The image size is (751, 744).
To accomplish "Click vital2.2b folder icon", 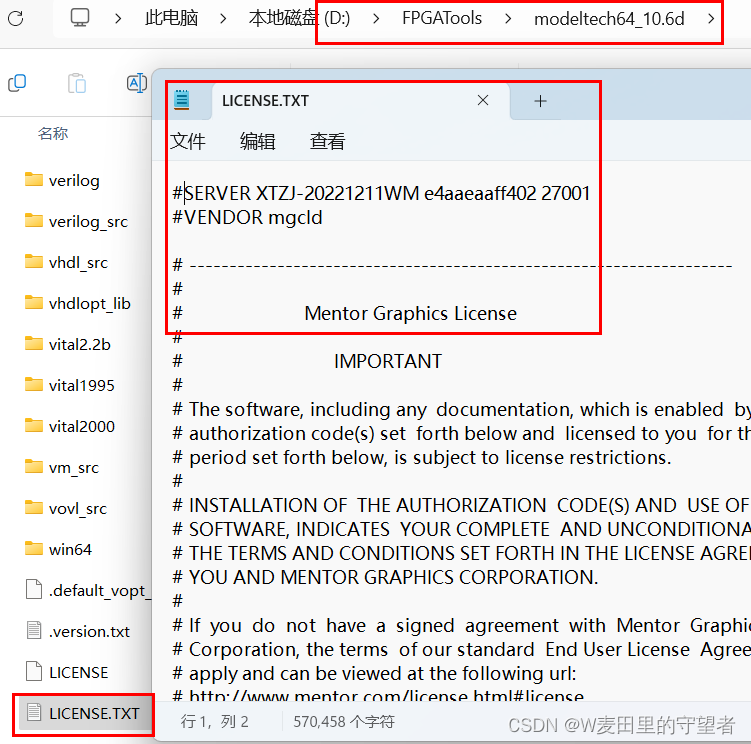I will (34, 343).
